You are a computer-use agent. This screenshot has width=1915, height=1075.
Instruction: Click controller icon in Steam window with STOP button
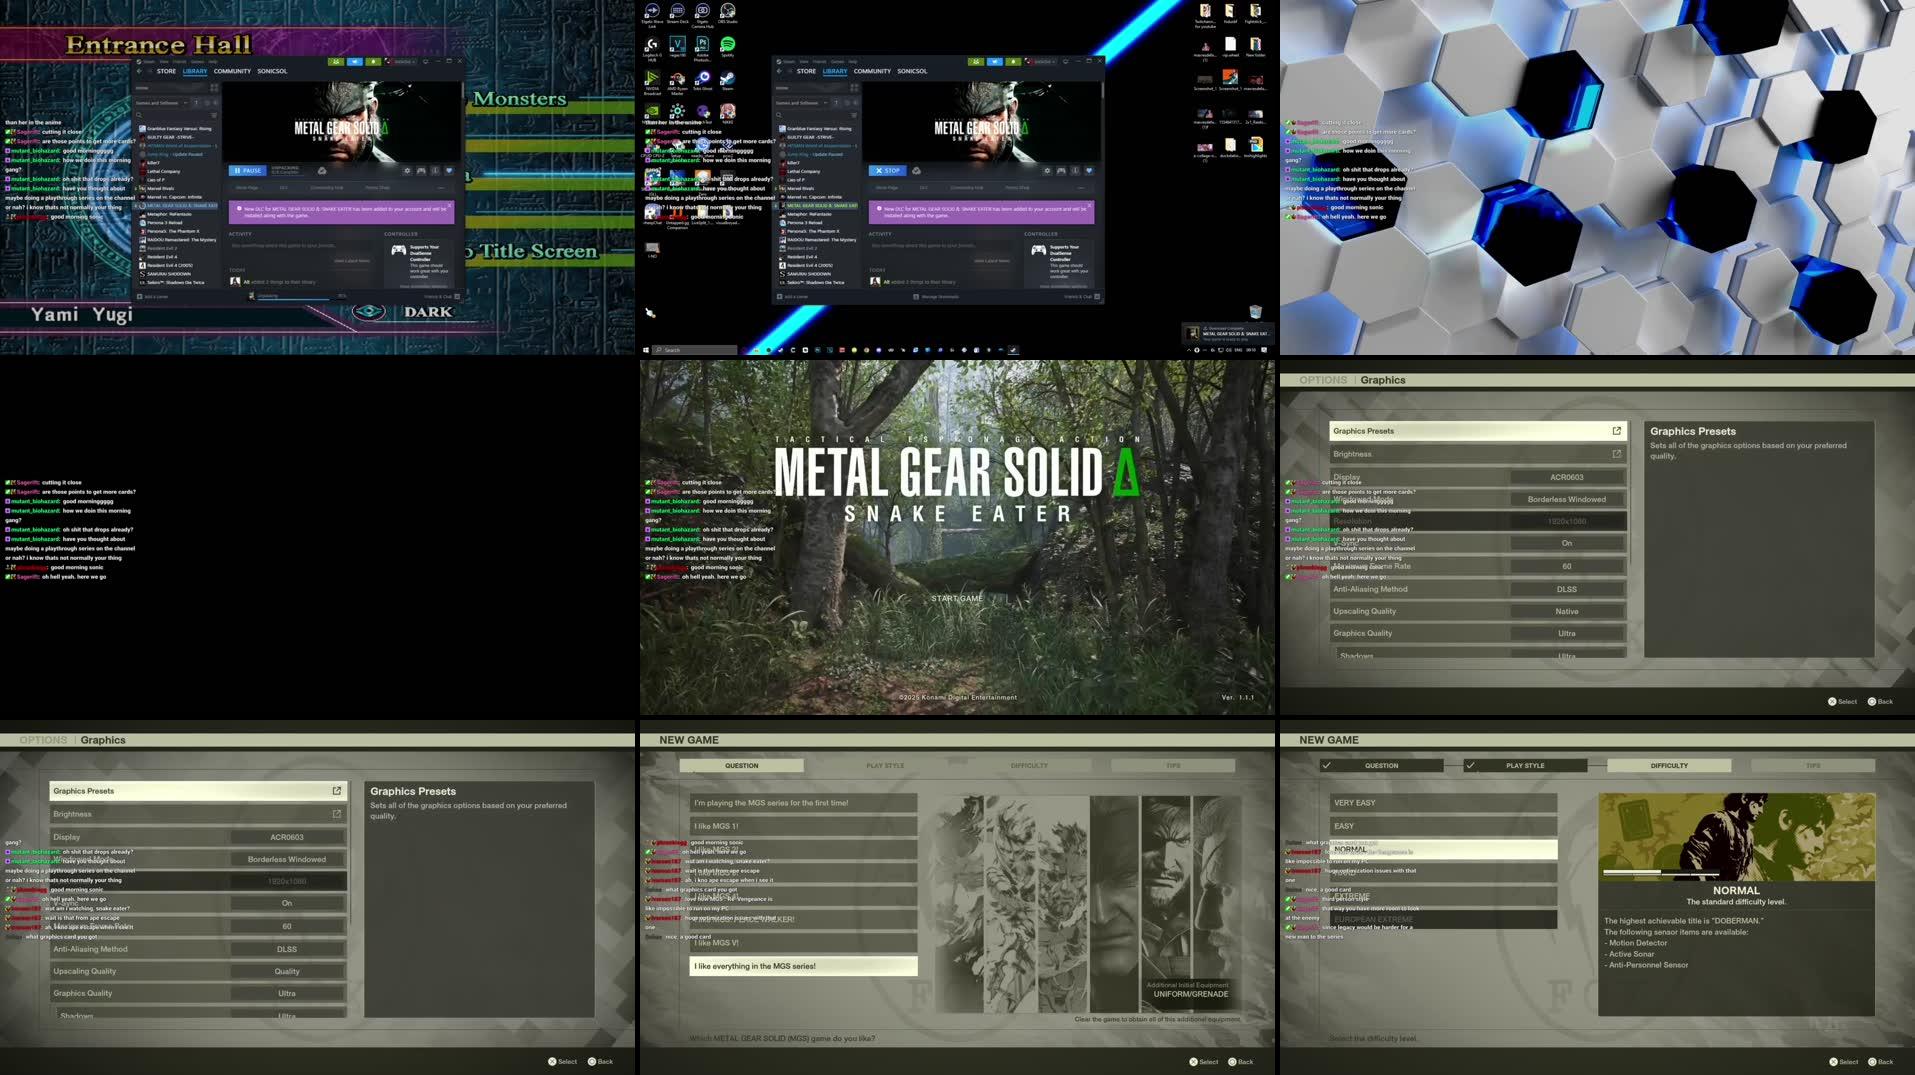(x=1061, y=170)
